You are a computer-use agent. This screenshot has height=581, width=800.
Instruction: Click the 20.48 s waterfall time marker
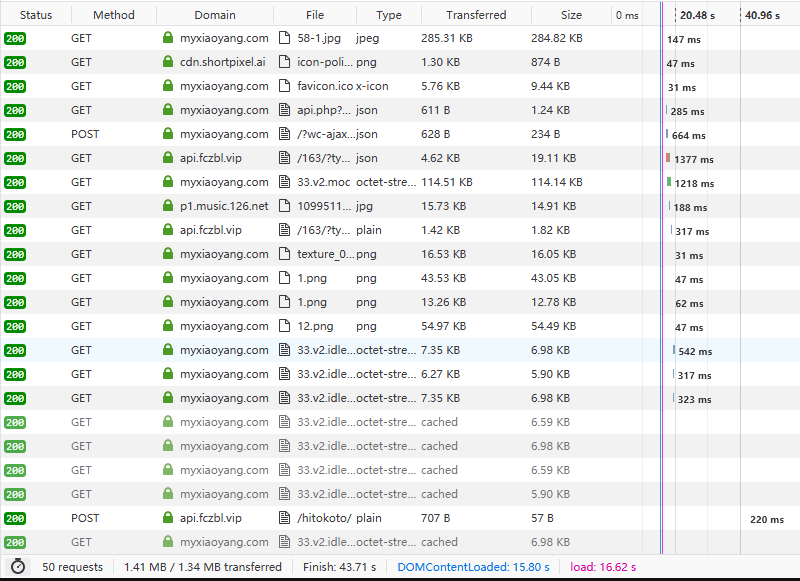click(697, 15)
